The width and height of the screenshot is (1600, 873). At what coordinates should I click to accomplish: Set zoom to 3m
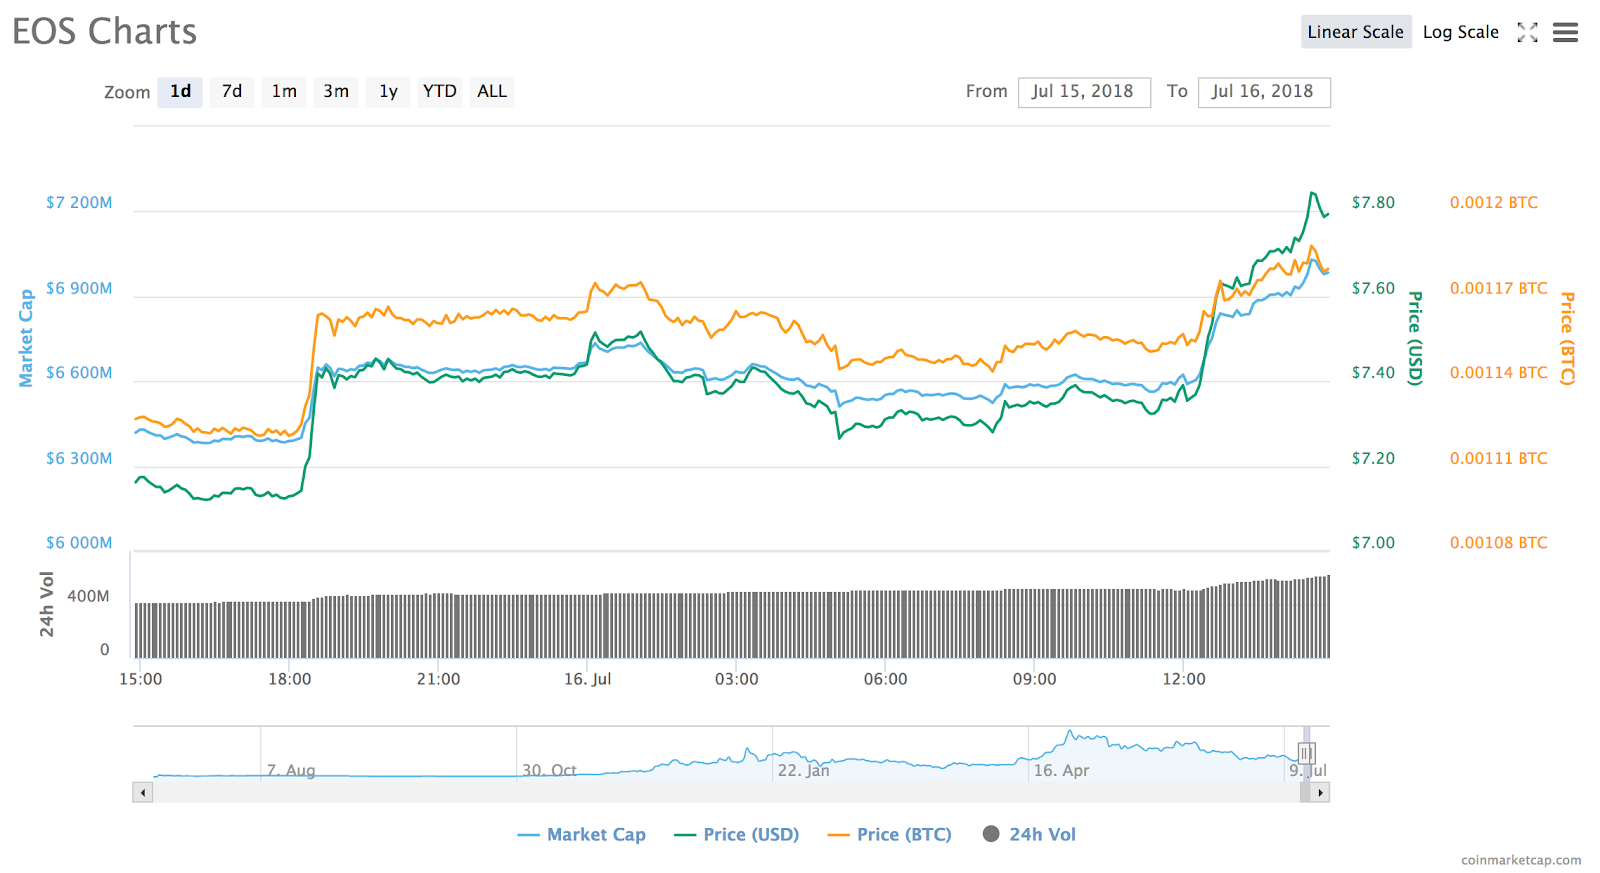(x=336, y=92)
